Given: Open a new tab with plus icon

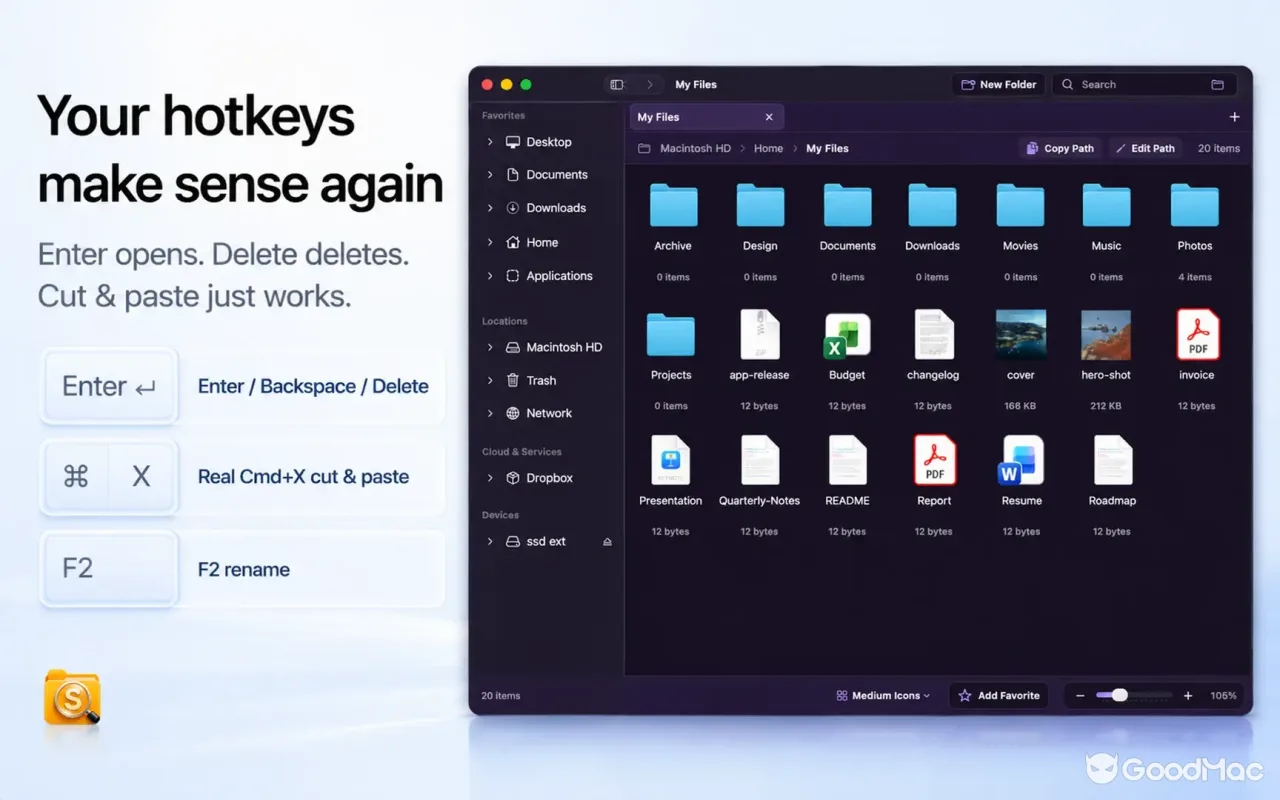Looking at the screenshot, I should coord(1234,117).
